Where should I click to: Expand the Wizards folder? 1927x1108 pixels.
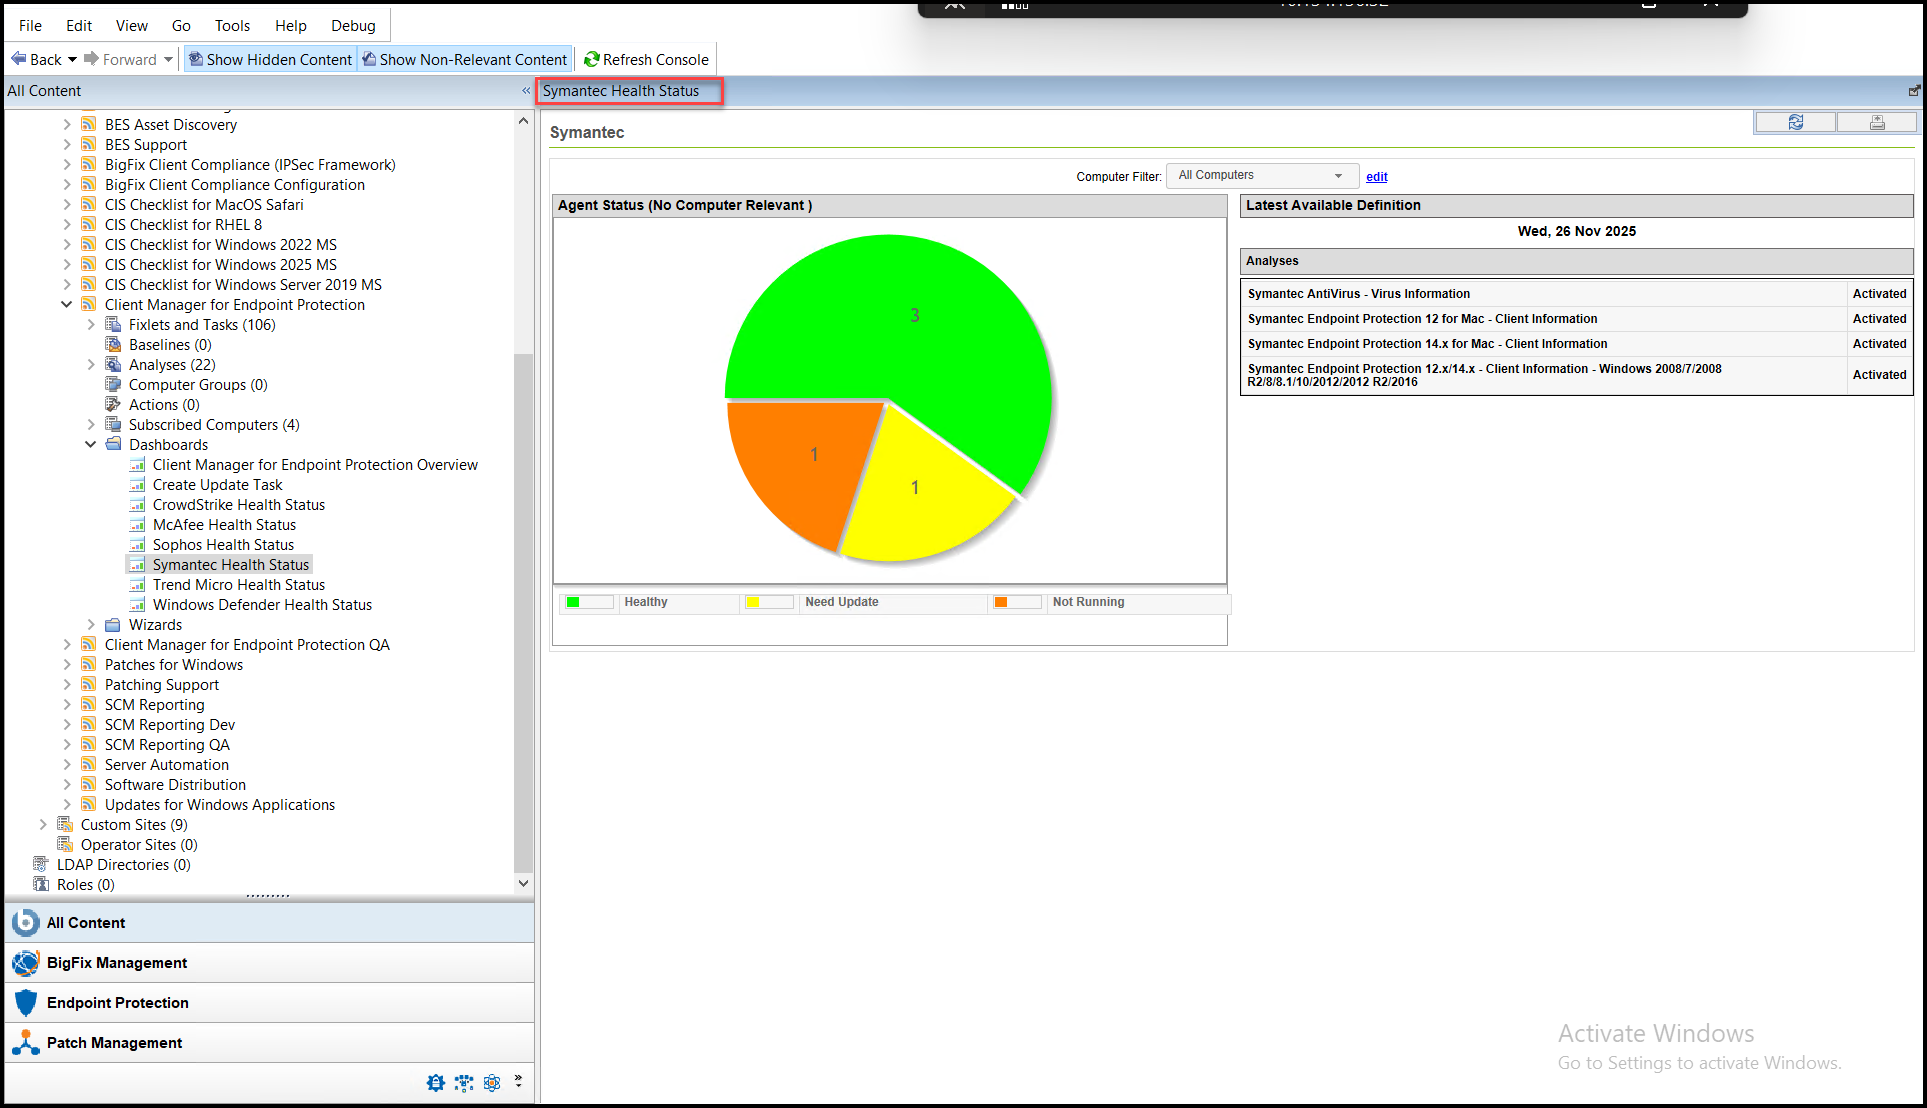coord(91,624)
